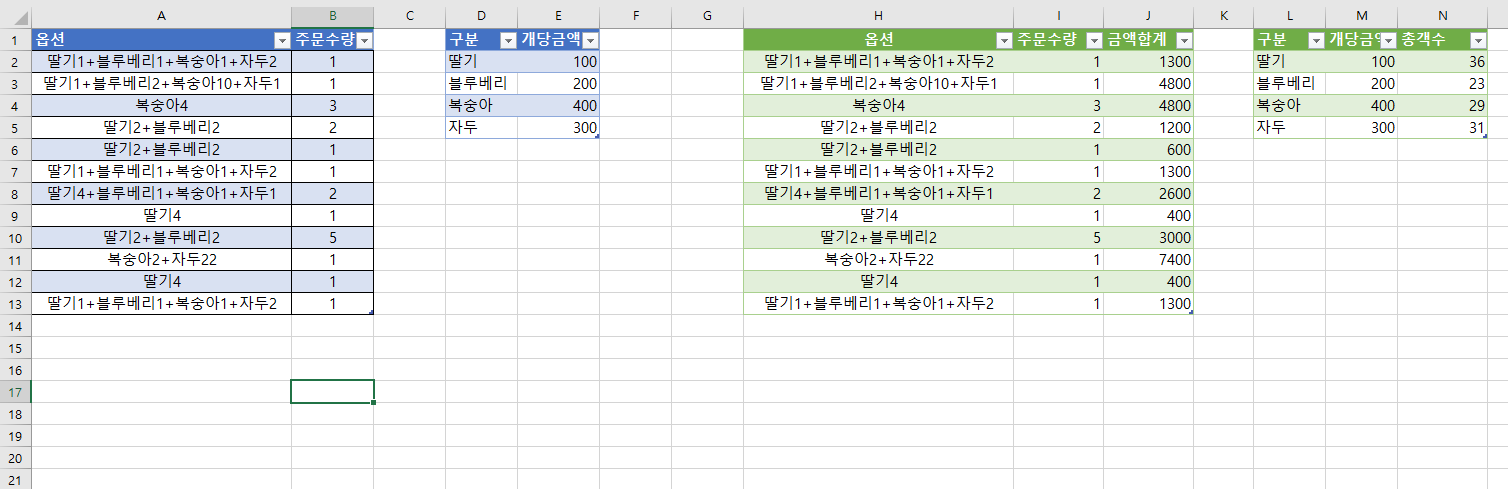This screenshot has height=489, width=1508.
Task: Open the 총객수 filter dropdown
Action: [1477, 40]
